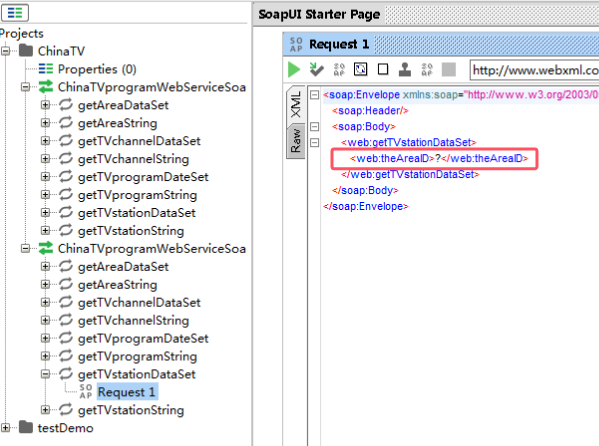Collapse the expanded getTVstationDataSet operation
The height and width of the screenshot is (446, 599).
click(x=45, y=374)
